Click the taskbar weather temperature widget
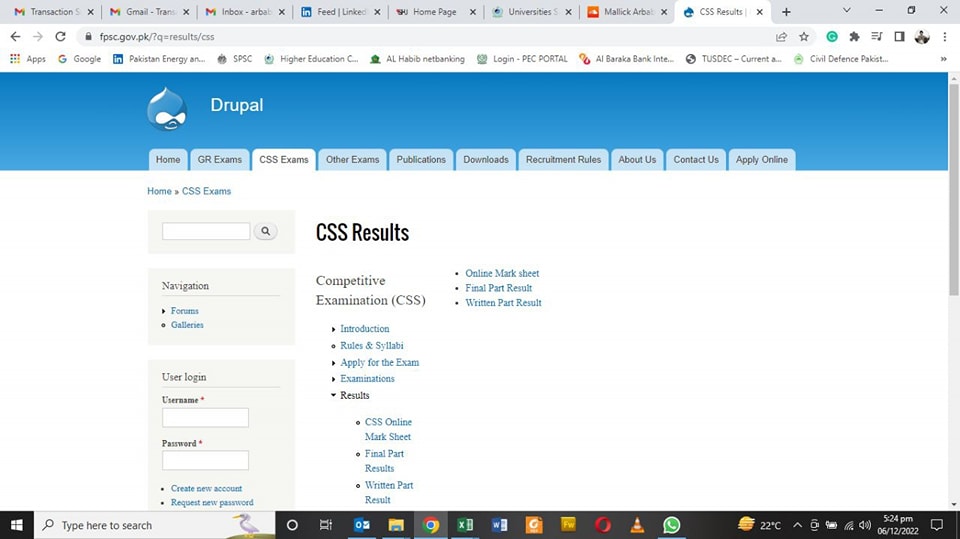 click(x=759, y=525)
